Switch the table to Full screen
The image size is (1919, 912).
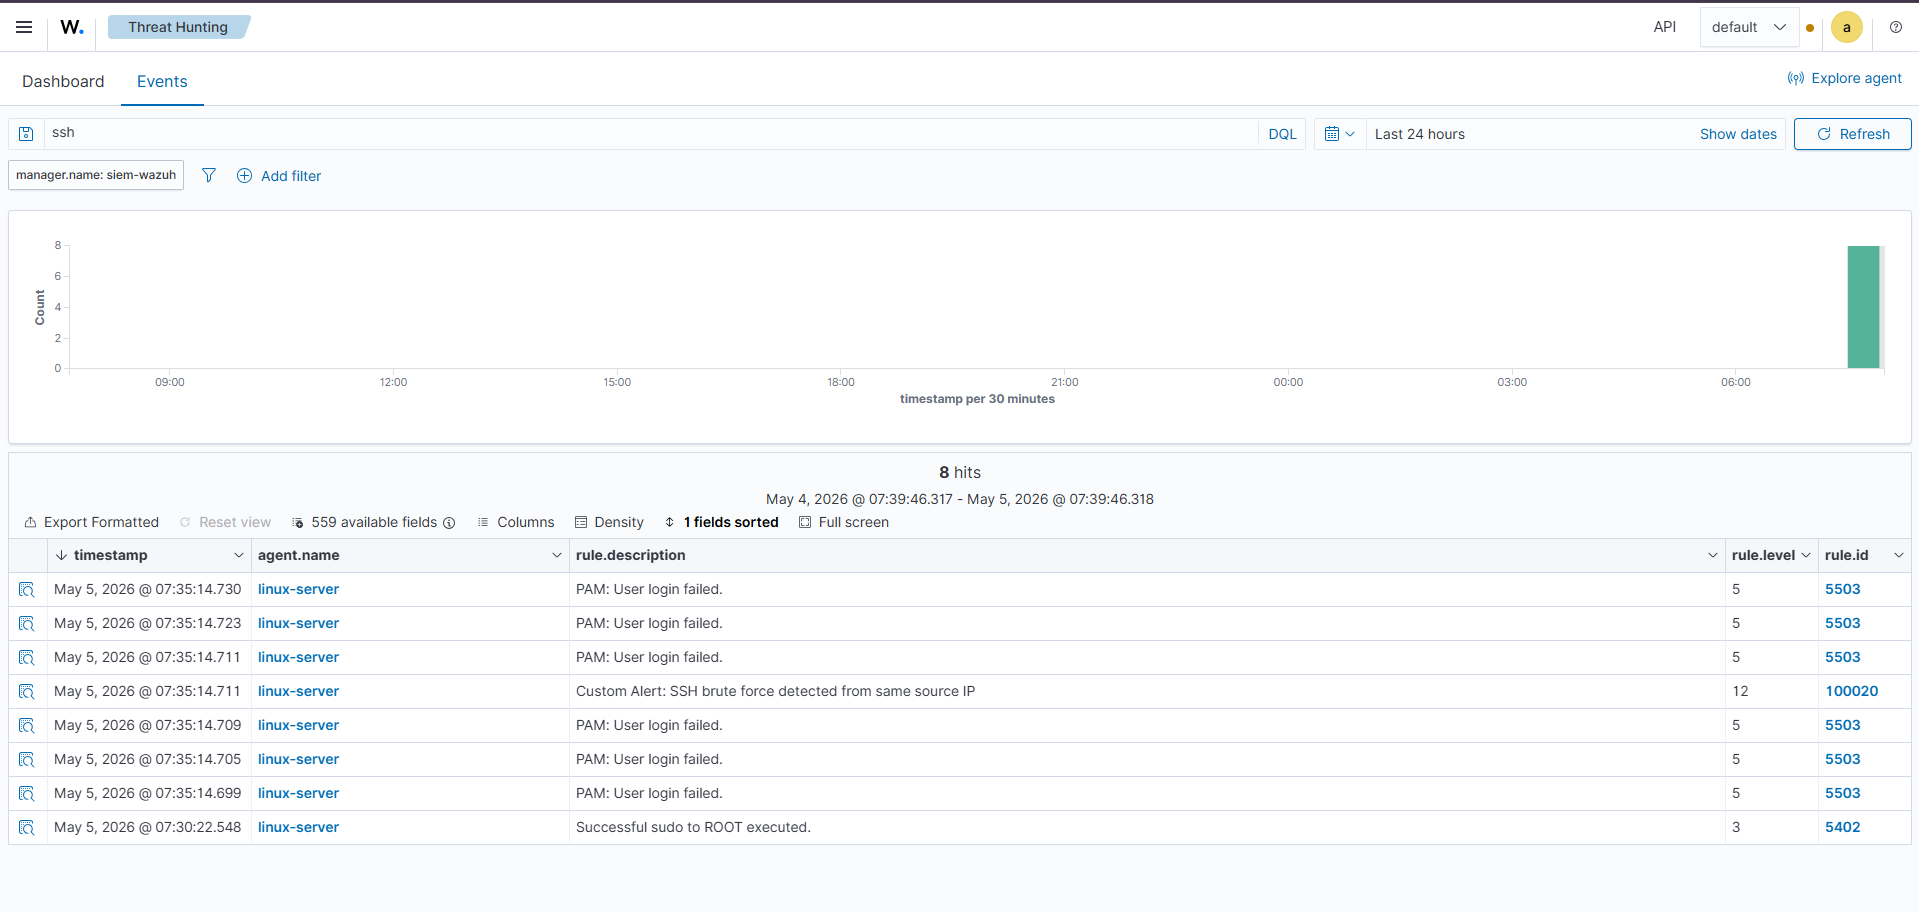tap(844, 522)
